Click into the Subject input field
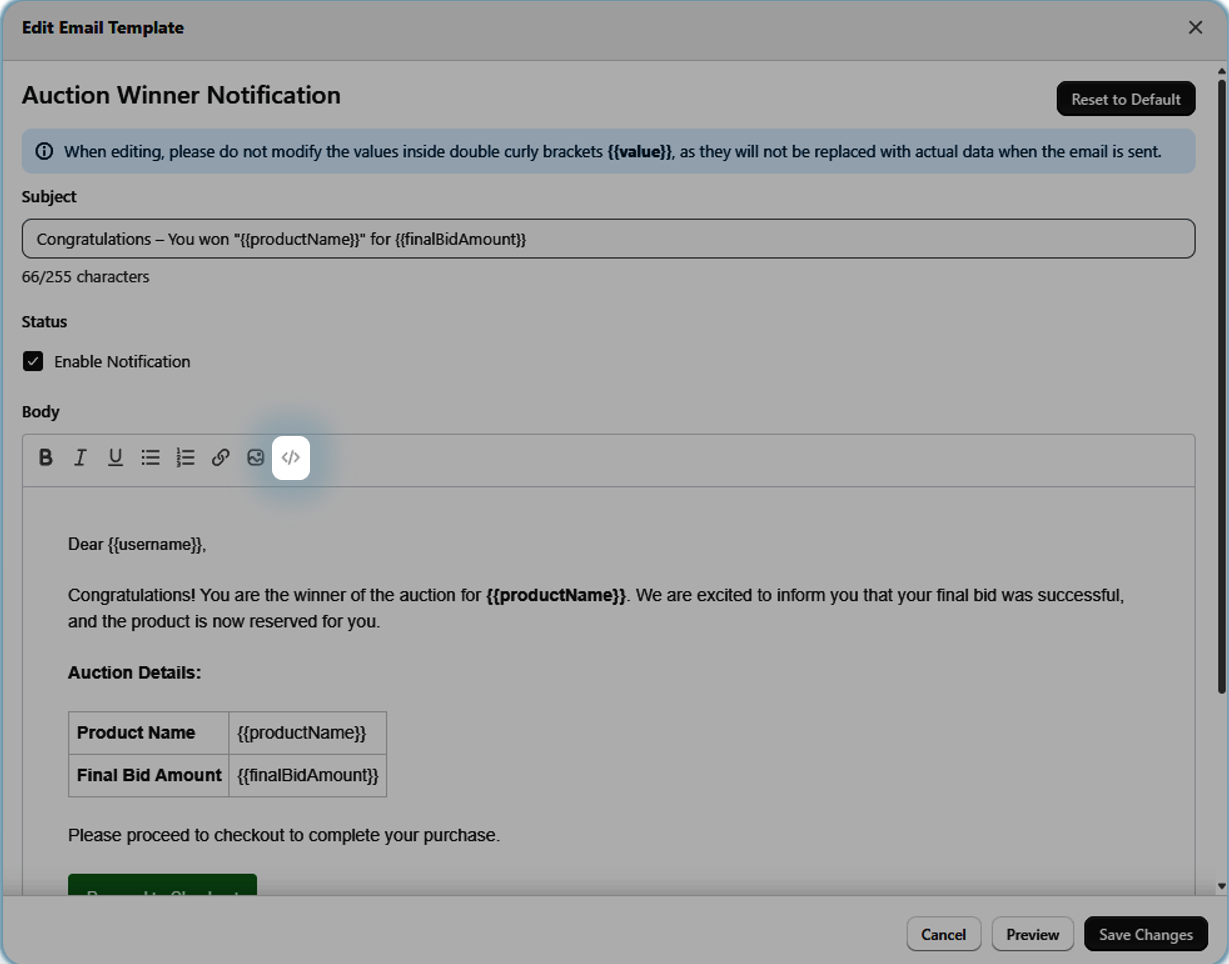Screen dimensions: 1229x964 tap(608, 239)
